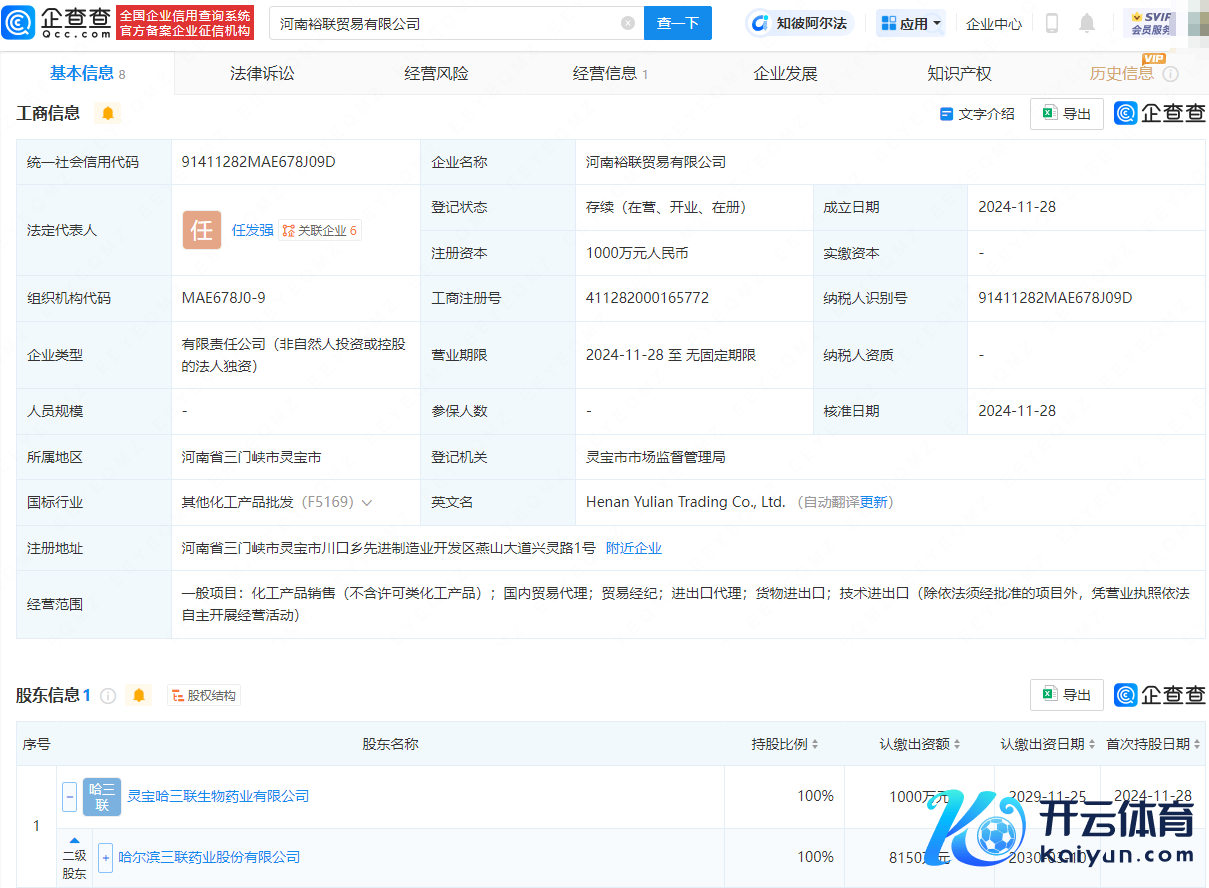Click the mobile phone icon in header

(1051, 23)
